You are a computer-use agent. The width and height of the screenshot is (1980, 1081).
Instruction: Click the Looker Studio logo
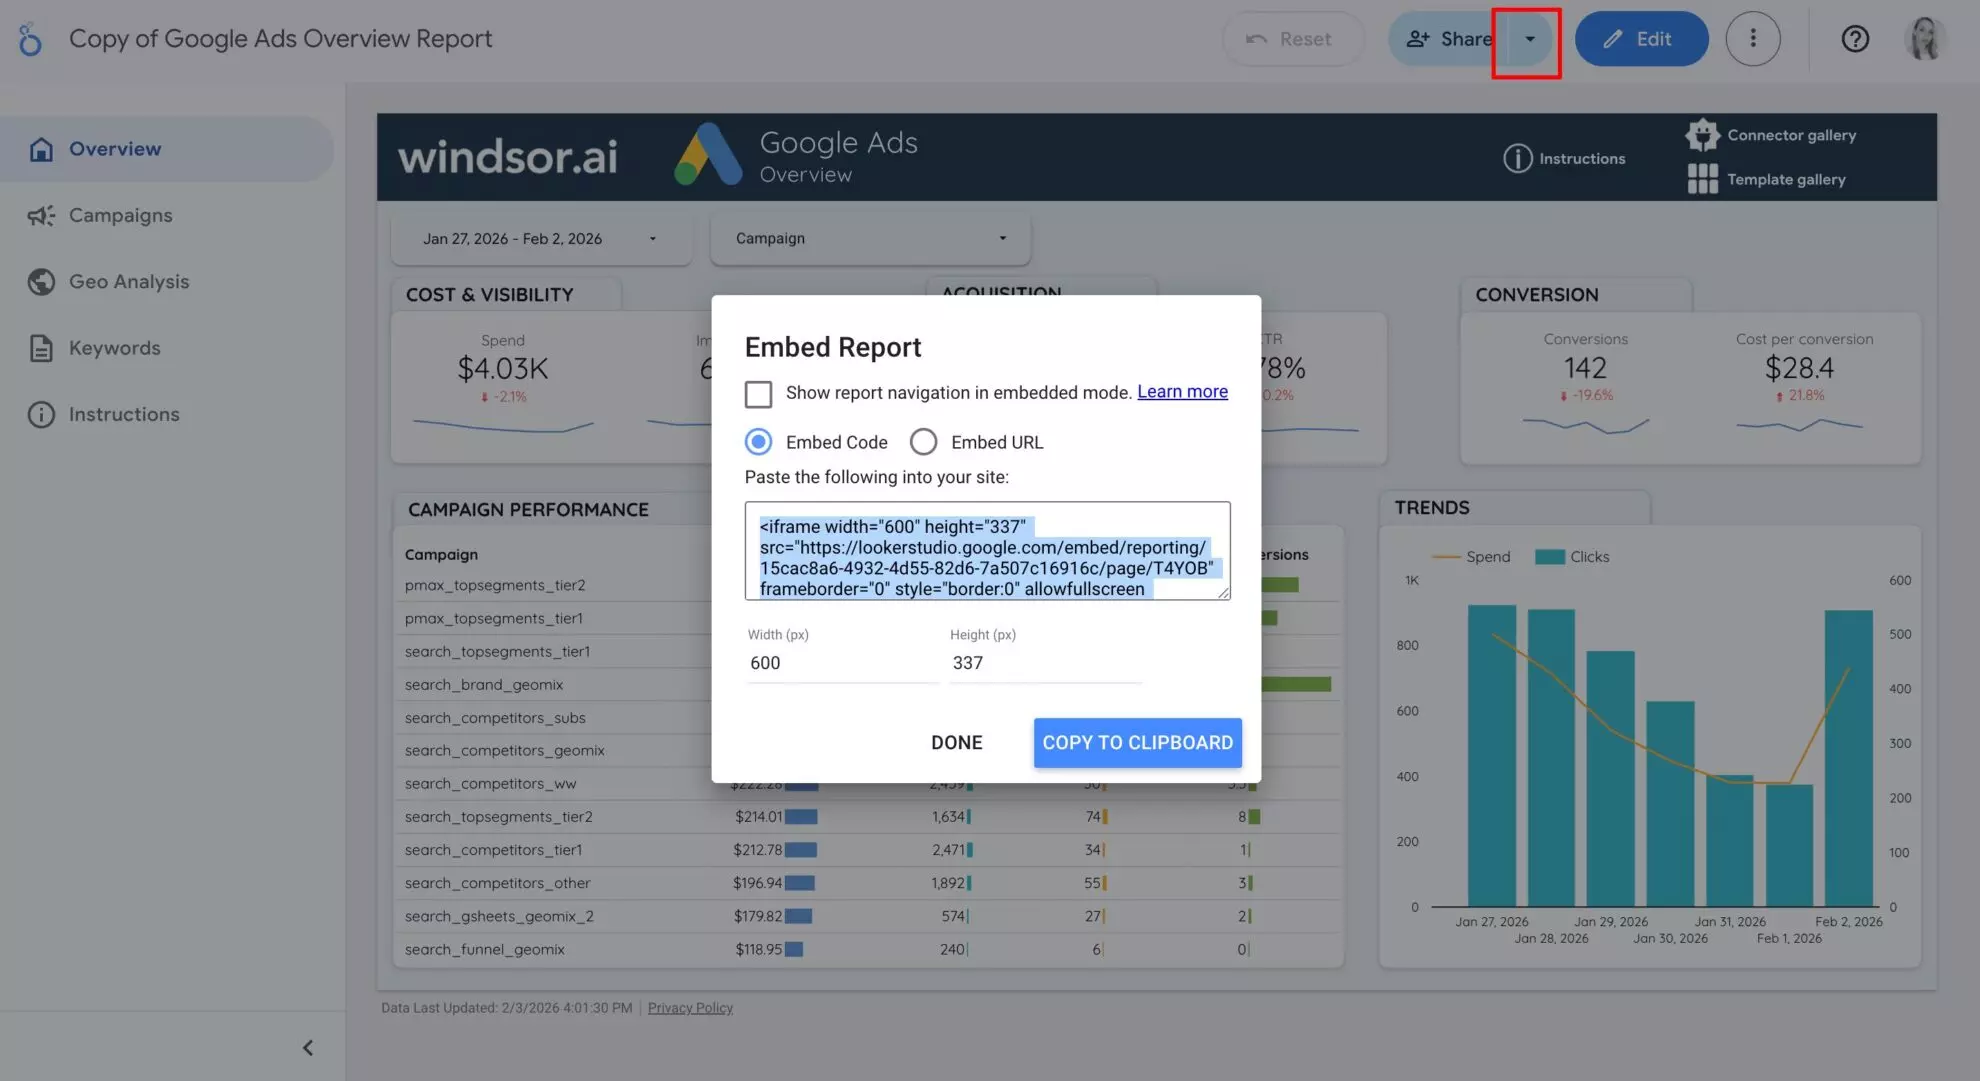click(x=29, y=38)
